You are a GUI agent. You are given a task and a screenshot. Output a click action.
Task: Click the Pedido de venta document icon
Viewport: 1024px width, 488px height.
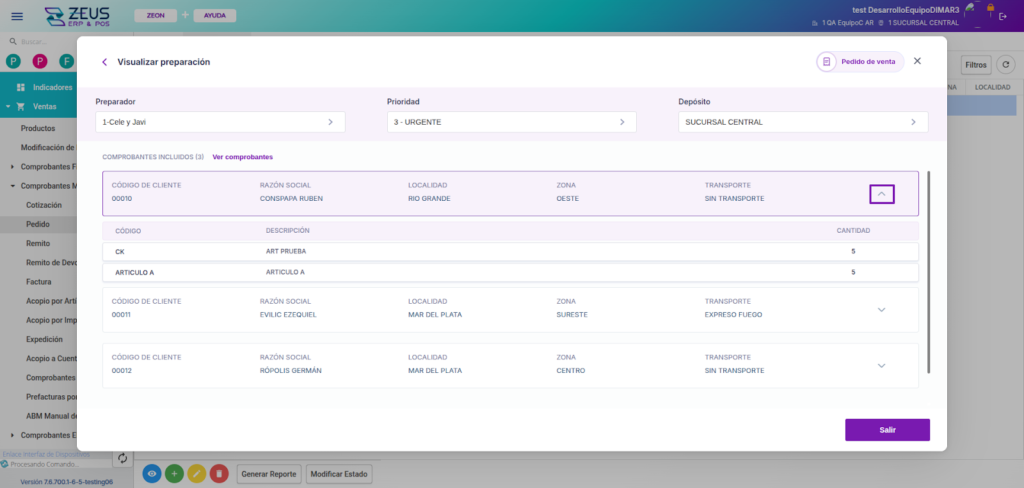click(826, 62)
